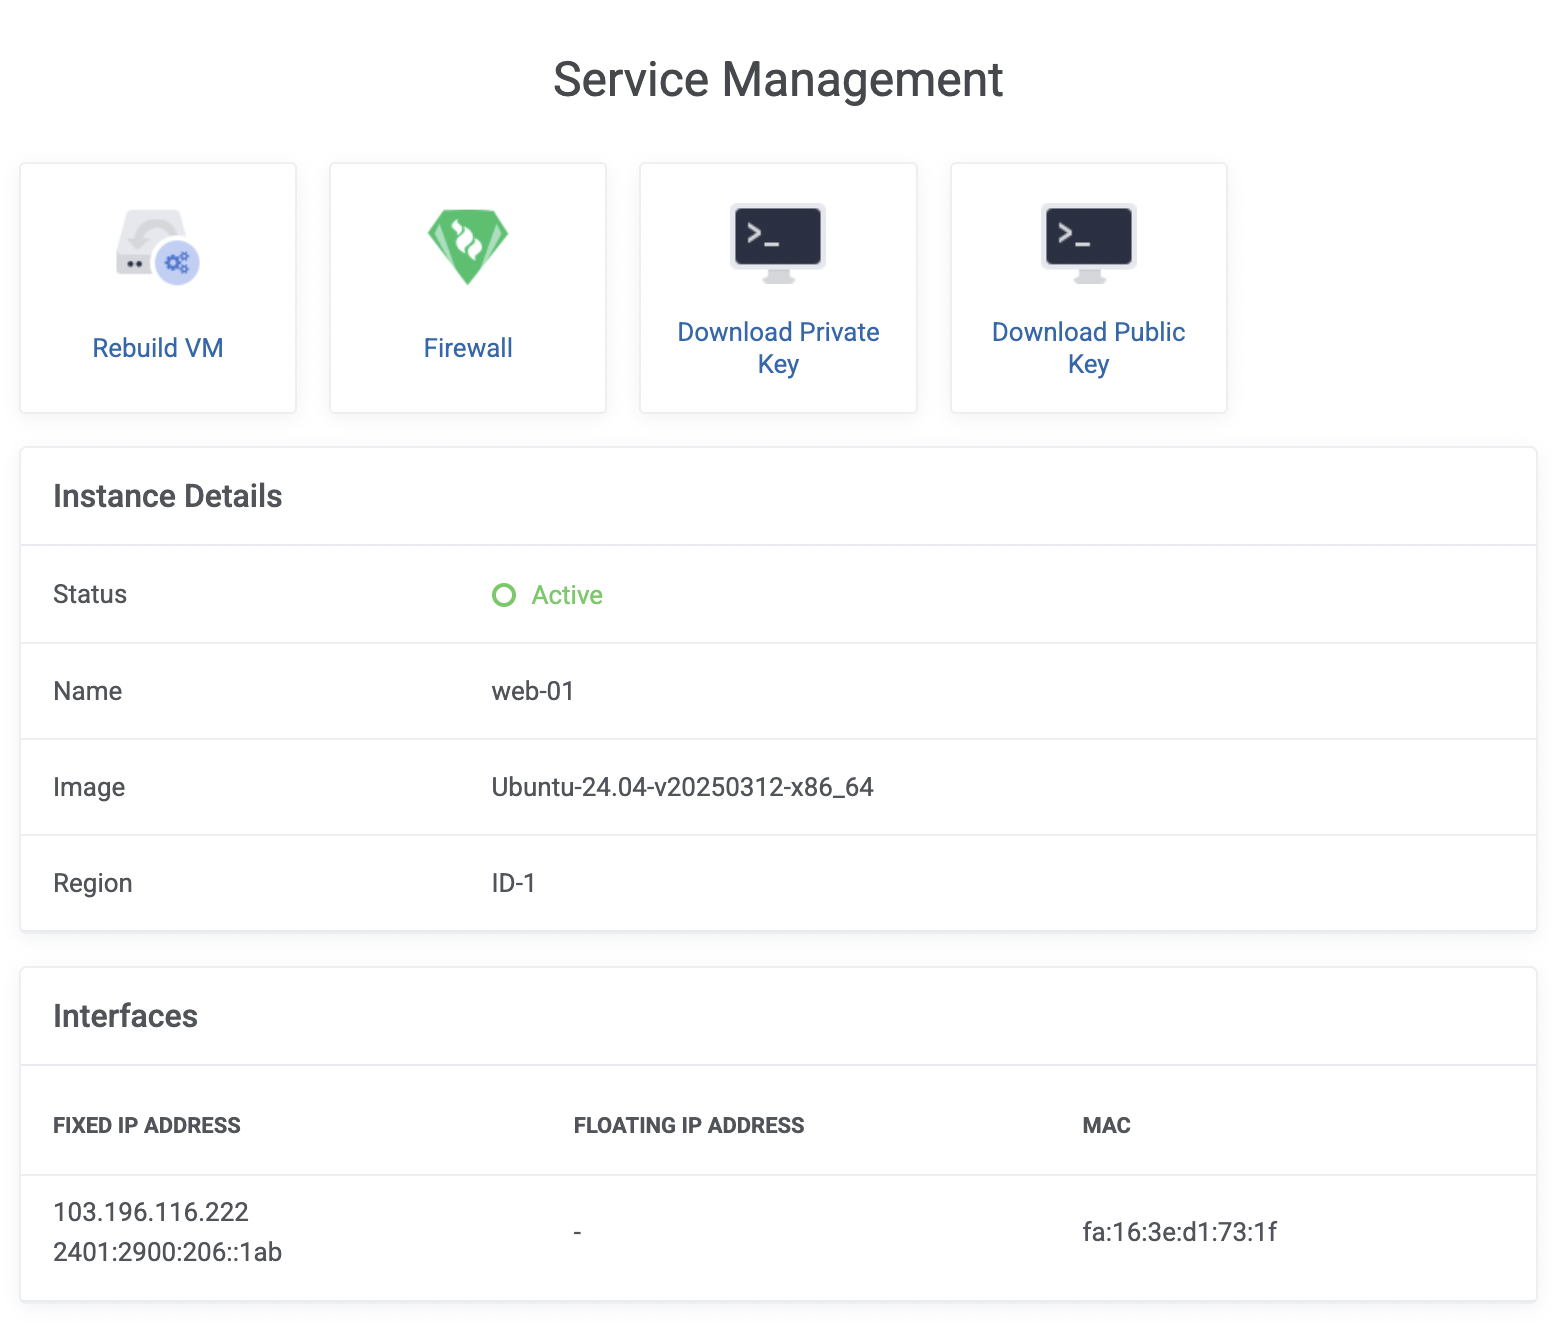Click the gear badge on the Rebuild VM icon

point(176,262)
